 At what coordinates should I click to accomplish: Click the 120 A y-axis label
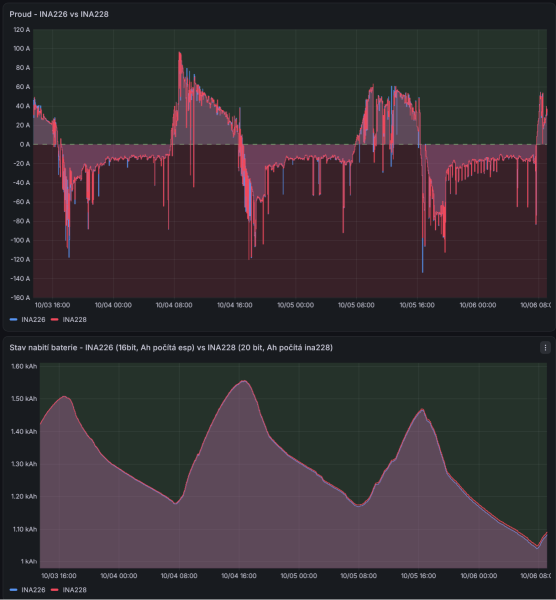(x=21, y=29)
